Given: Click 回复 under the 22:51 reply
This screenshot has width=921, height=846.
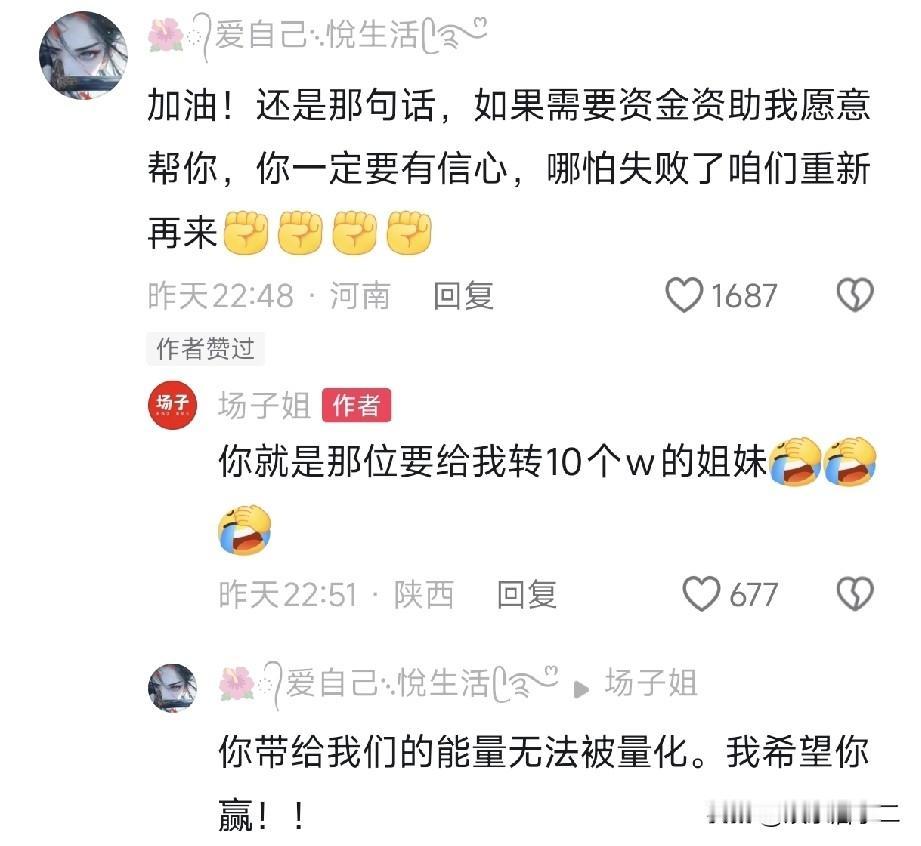Looking at the screenshot, I should pos(527,595).
